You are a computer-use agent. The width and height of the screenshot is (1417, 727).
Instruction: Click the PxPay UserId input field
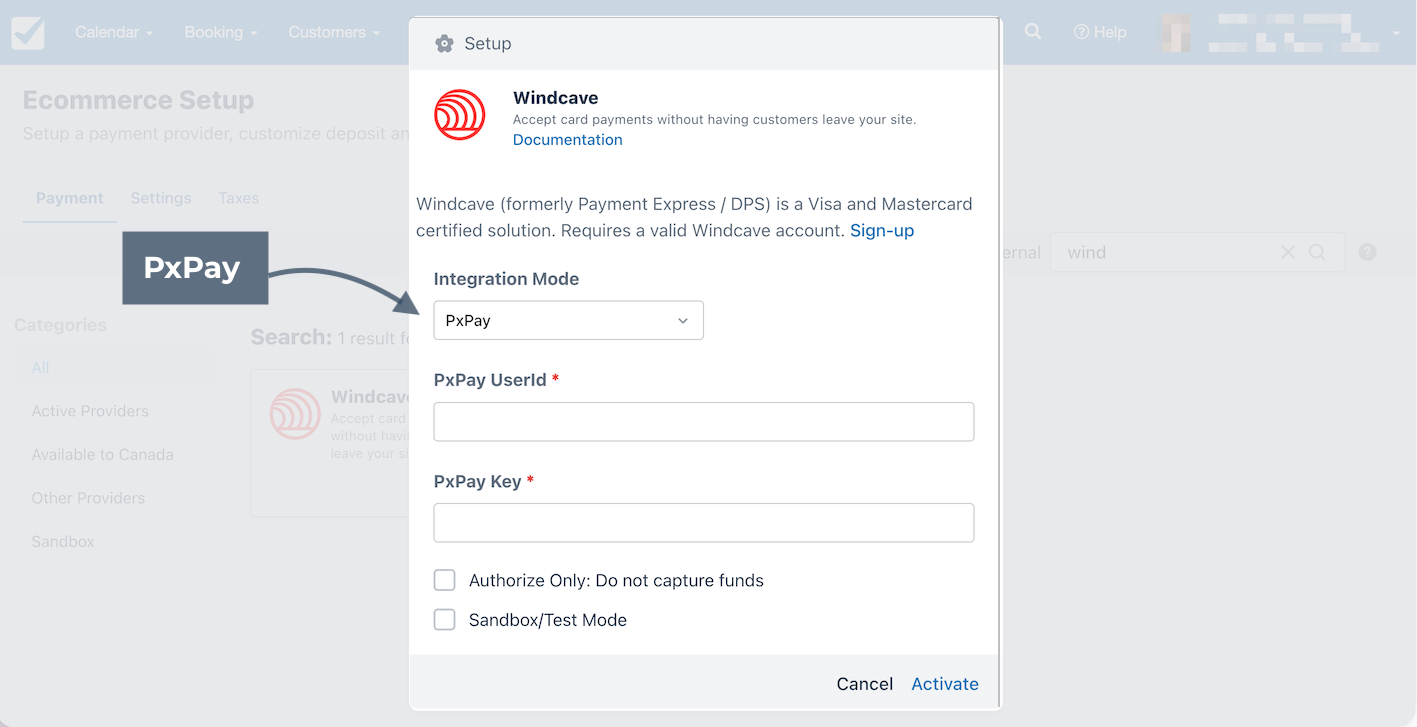704,422
